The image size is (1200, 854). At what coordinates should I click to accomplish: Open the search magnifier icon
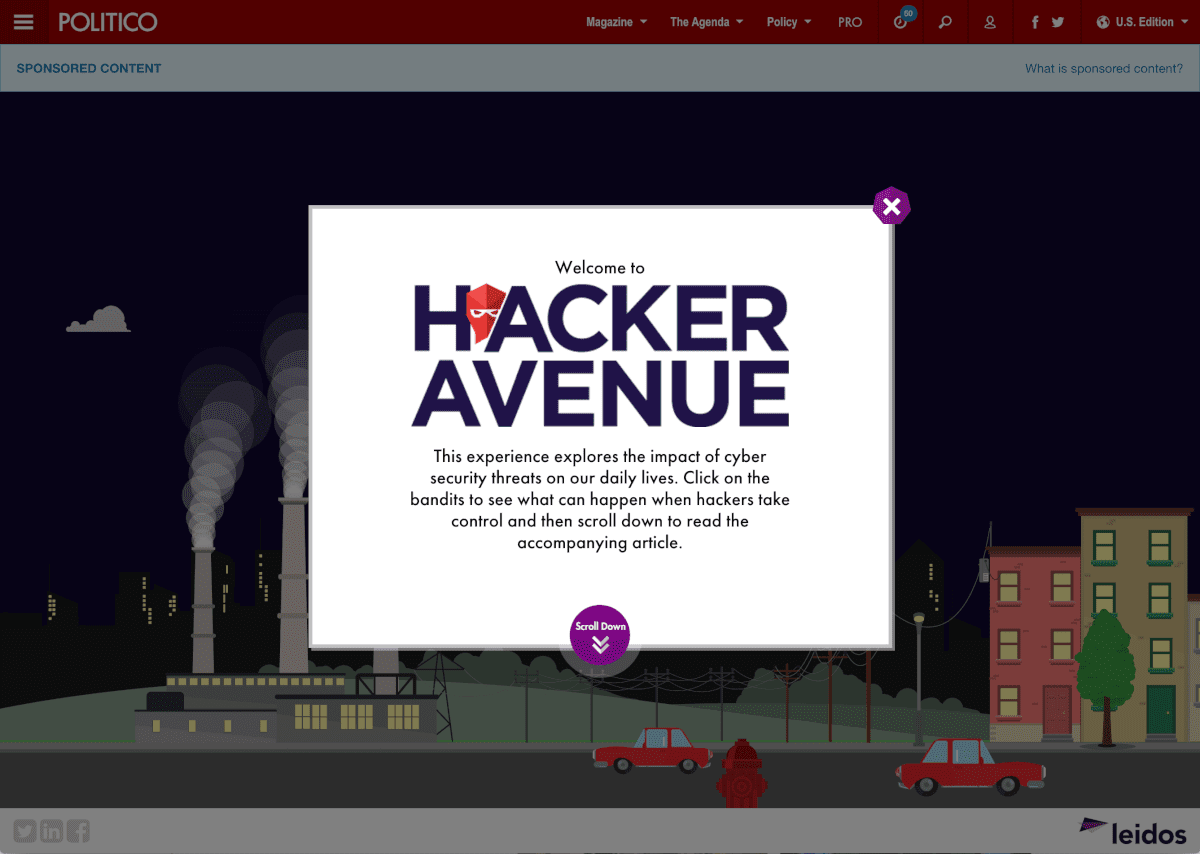(945, 22)
